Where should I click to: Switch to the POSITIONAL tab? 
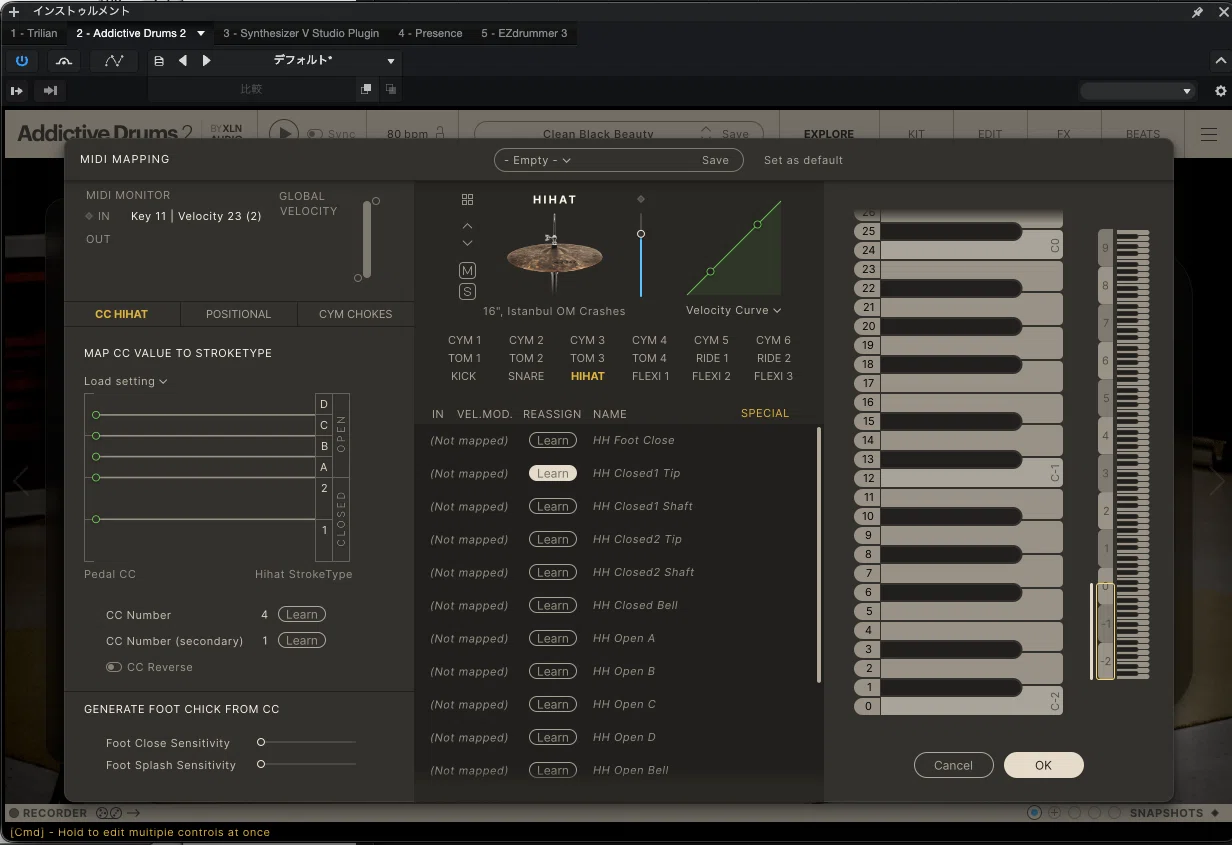point(238,314)
